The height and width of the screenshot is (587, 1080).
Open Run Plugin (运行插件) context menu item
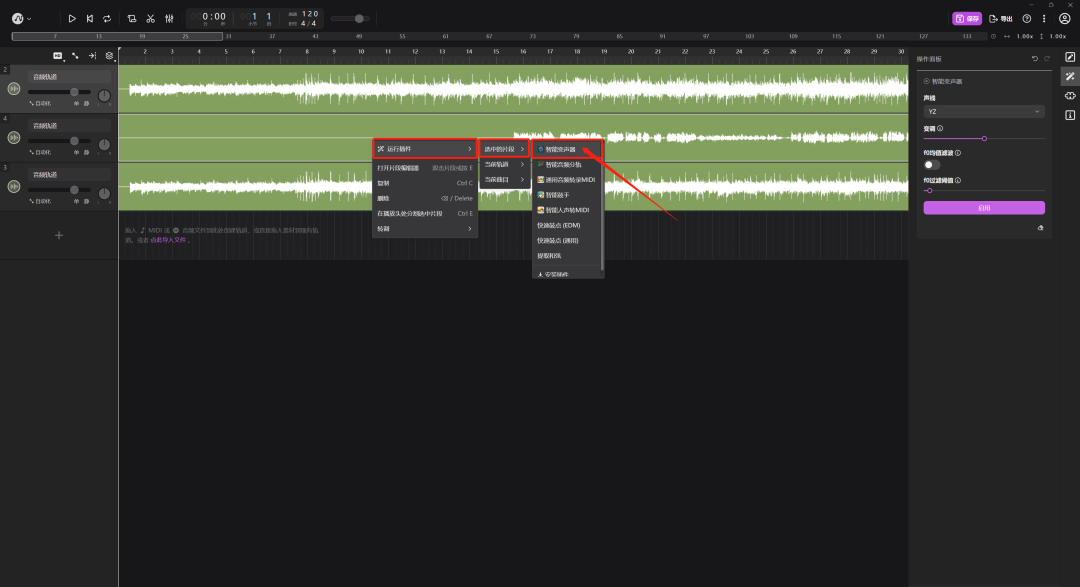(425, 149)
